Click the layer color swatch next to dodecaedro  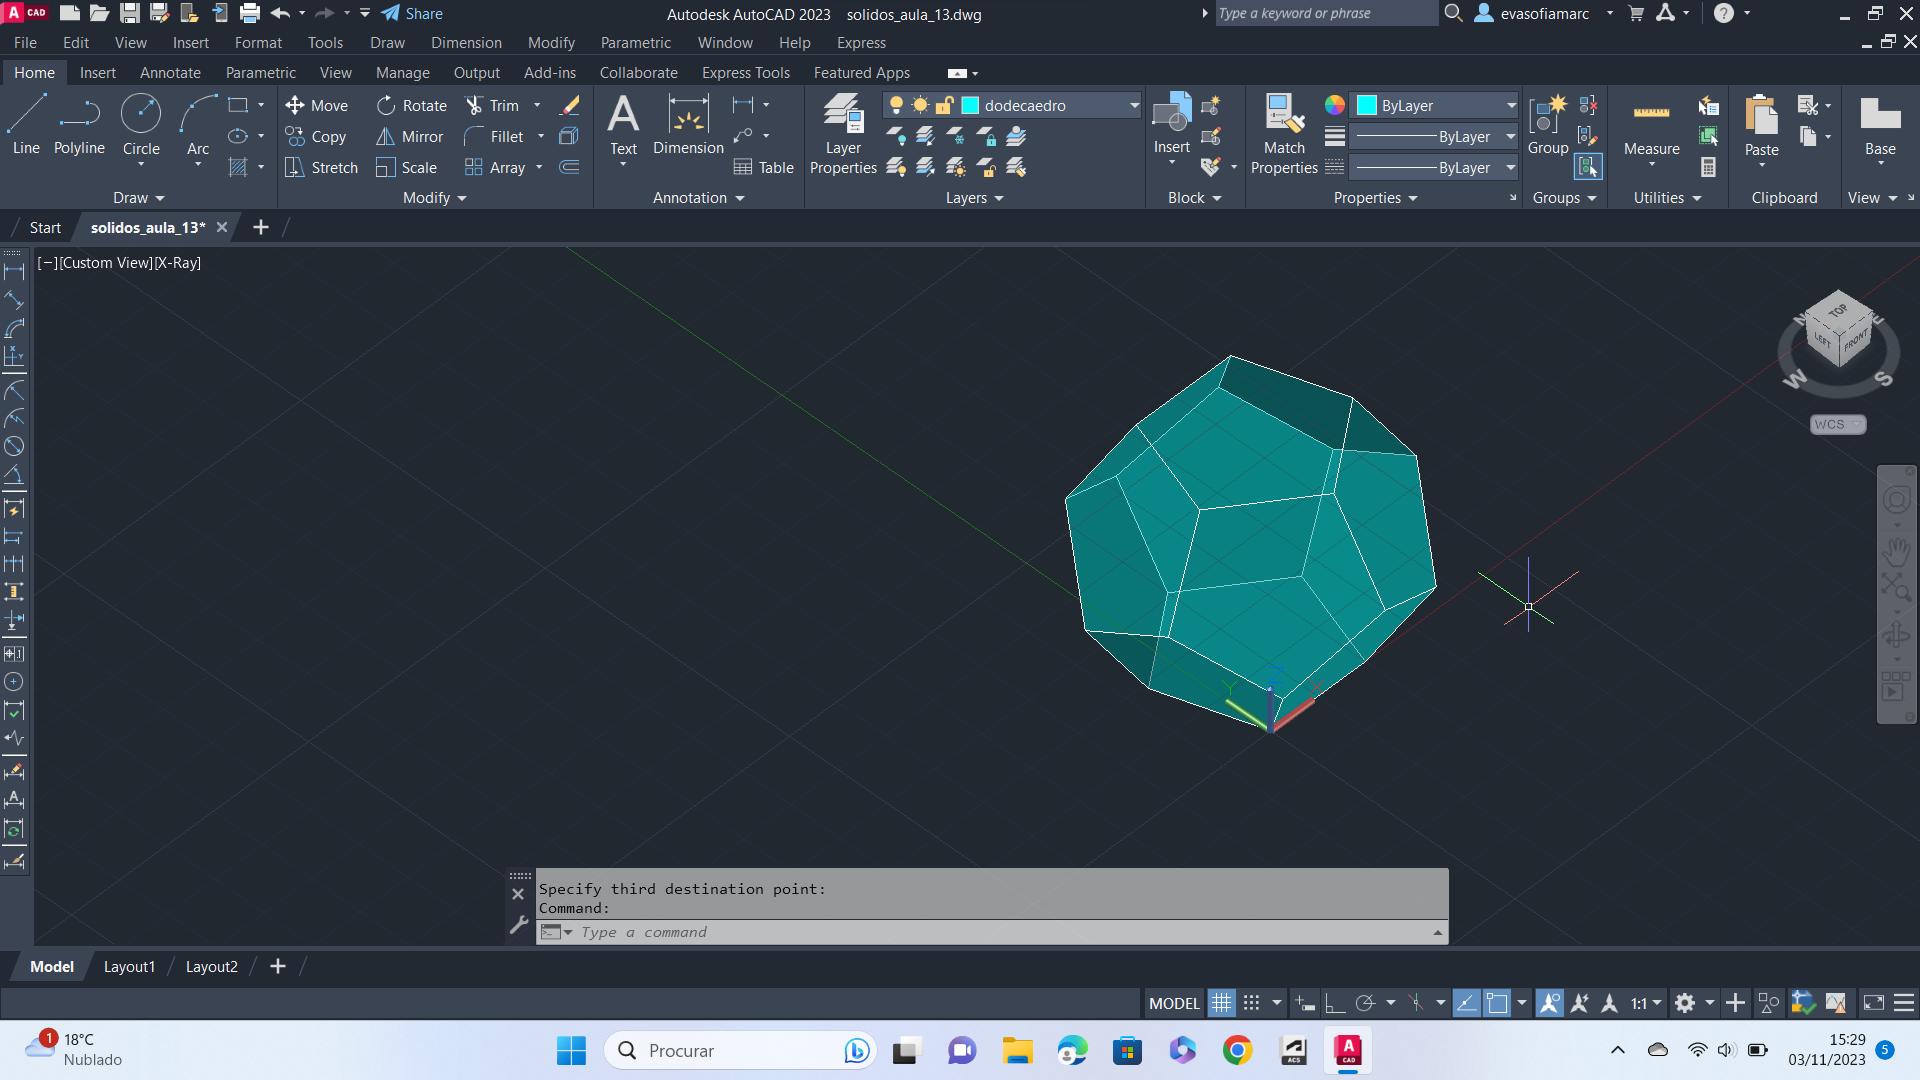coord(969,105)
